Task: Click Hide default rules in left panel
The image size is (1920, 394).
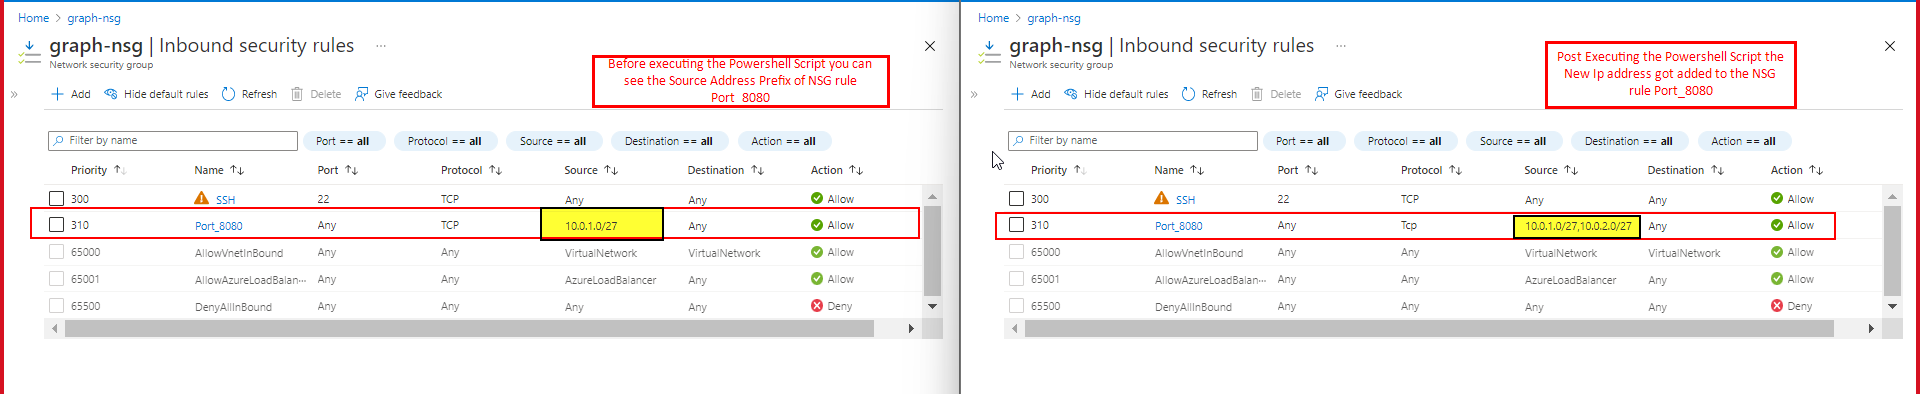Action: (x=156, y=94)
